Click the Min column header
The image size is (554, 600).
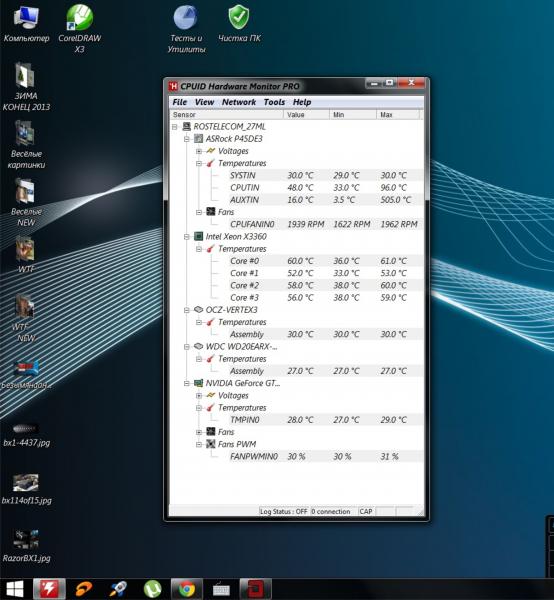coord(353,114)
